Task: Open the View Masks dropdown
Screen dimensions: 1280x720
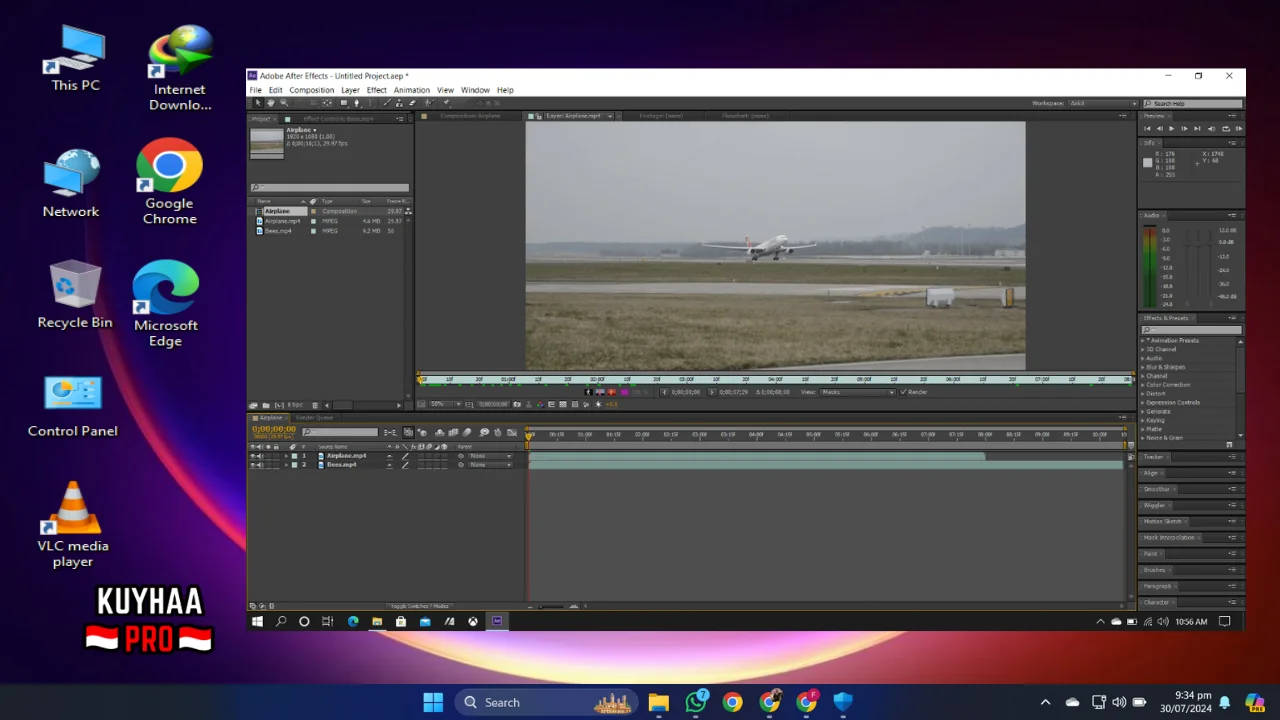Action: (x=858, y=392)
